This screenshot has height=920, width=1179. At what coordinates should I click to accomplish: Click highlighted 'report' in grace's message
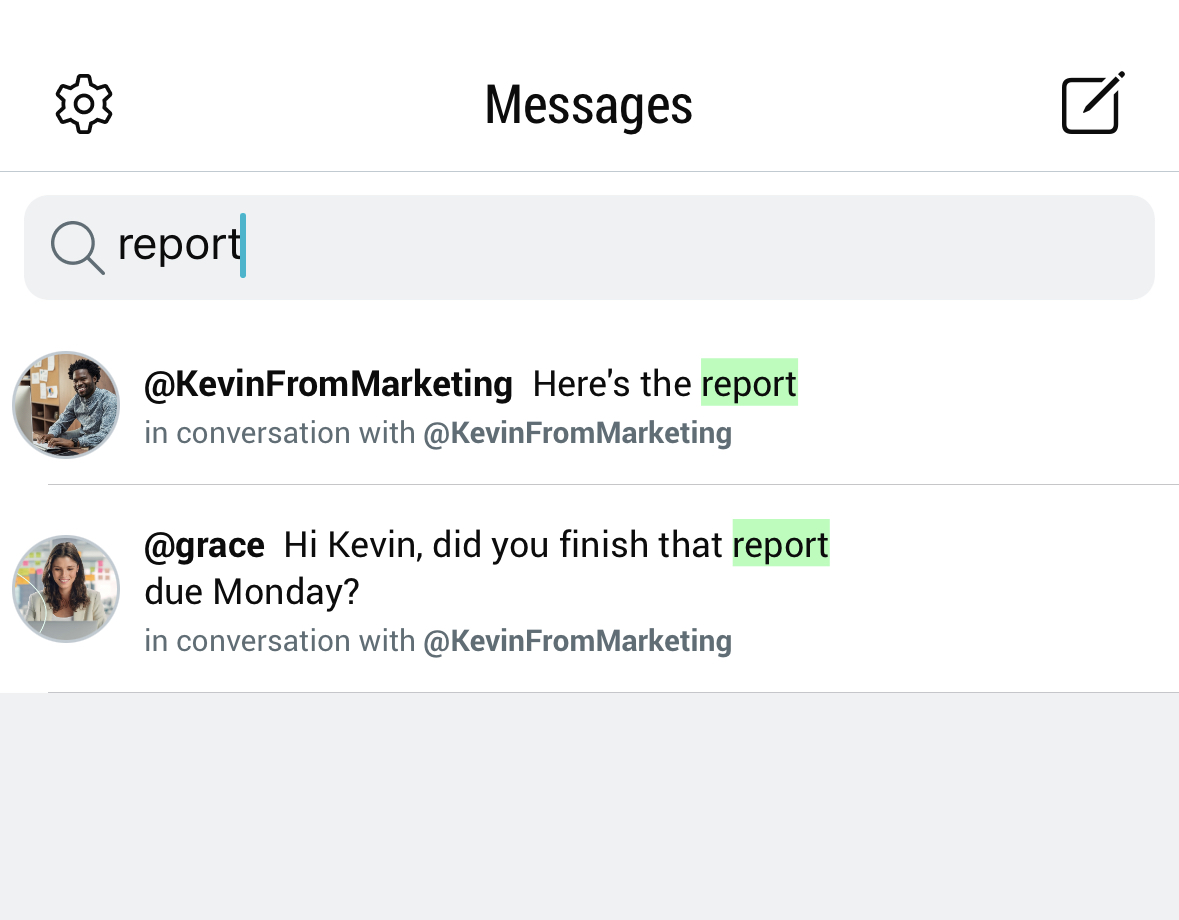tap(780, 543)
